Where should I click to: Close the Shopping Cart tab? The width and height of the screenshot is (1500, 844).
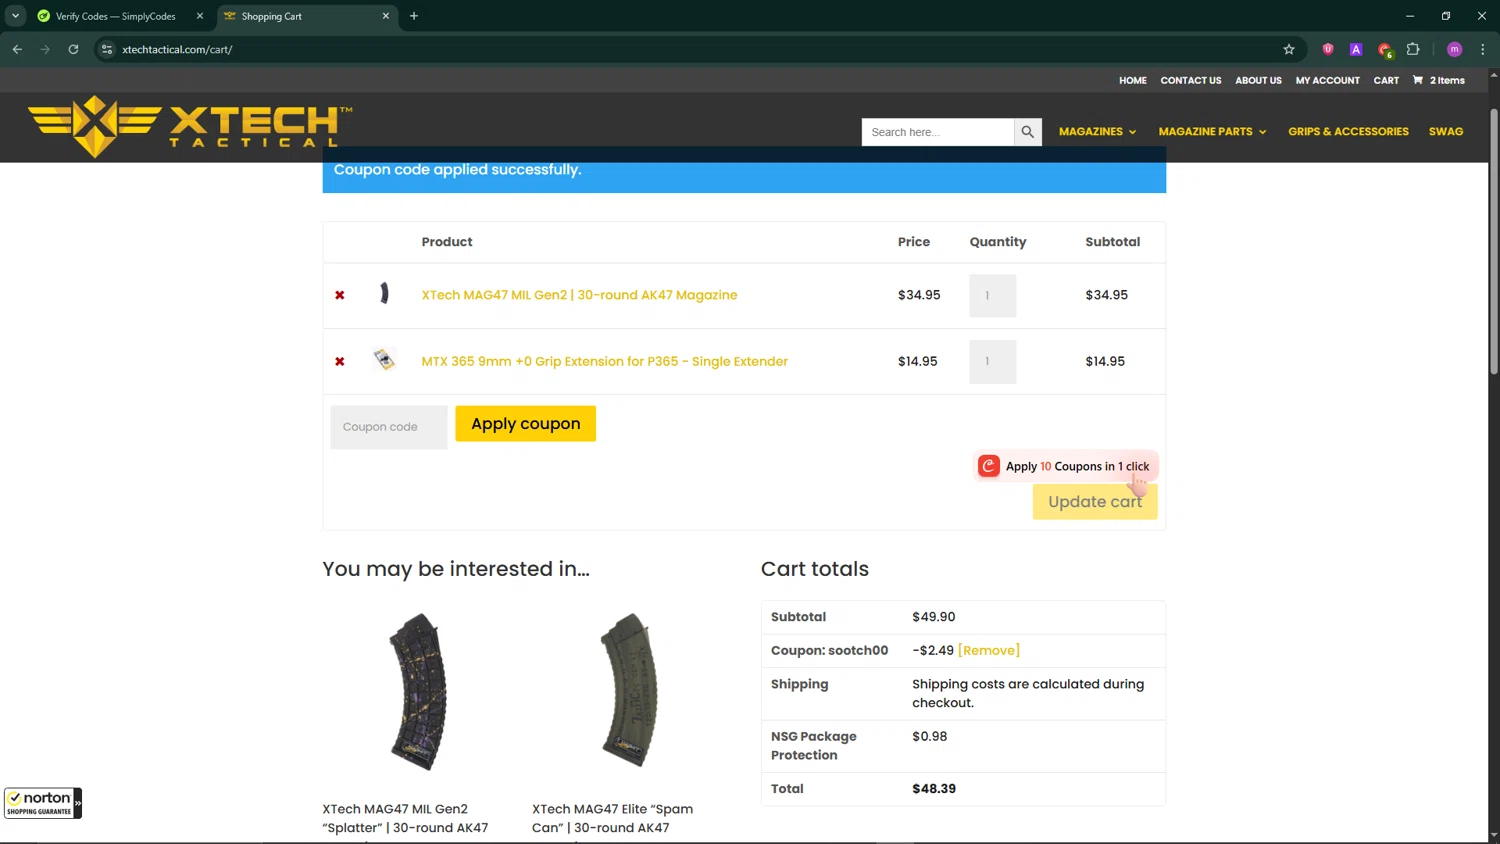[x=386, y=16]
